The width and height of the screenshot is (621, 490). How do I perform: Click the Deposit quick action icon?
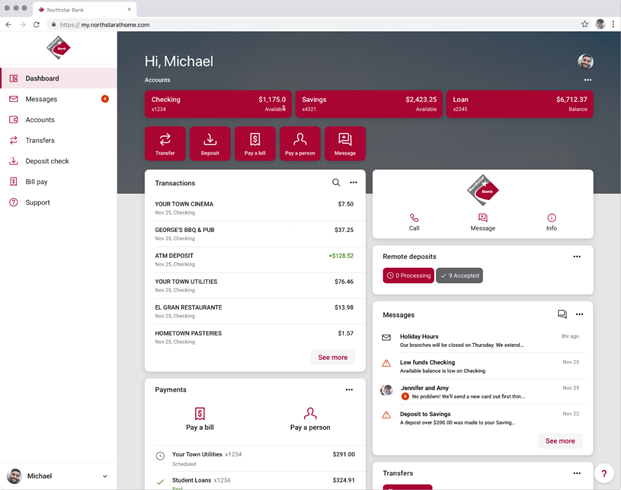pos(210,140)
